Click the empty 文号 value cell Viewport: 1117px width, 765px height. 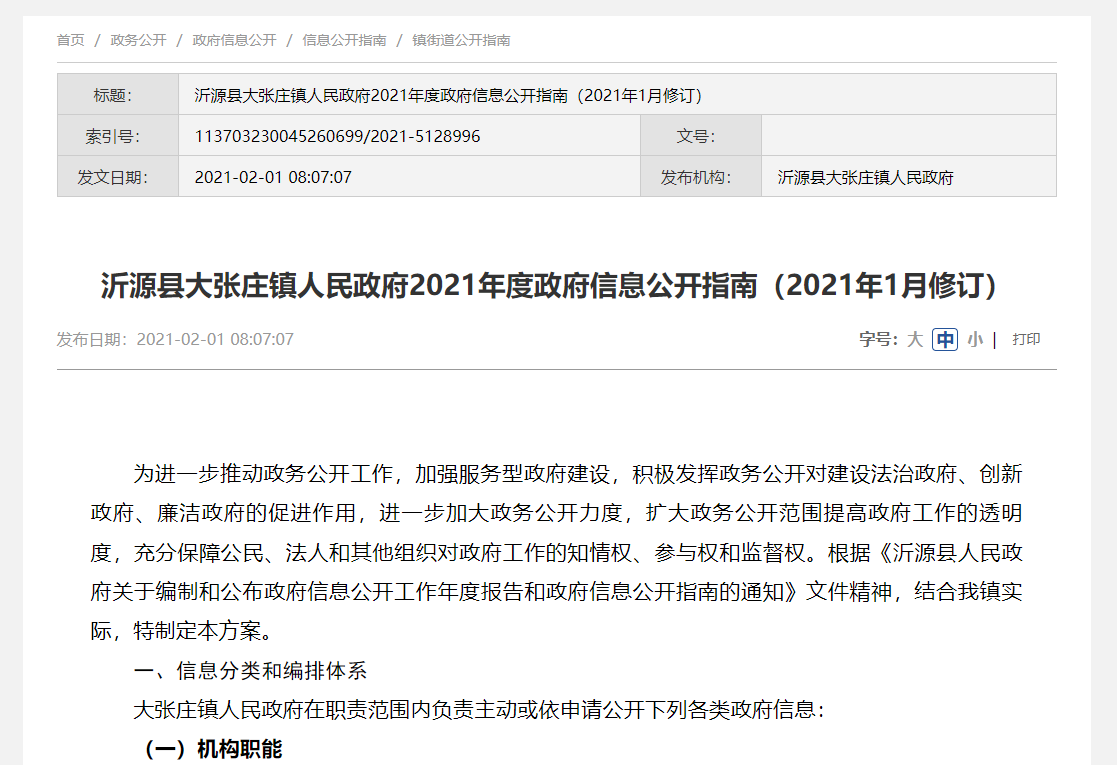click(908, 136)
